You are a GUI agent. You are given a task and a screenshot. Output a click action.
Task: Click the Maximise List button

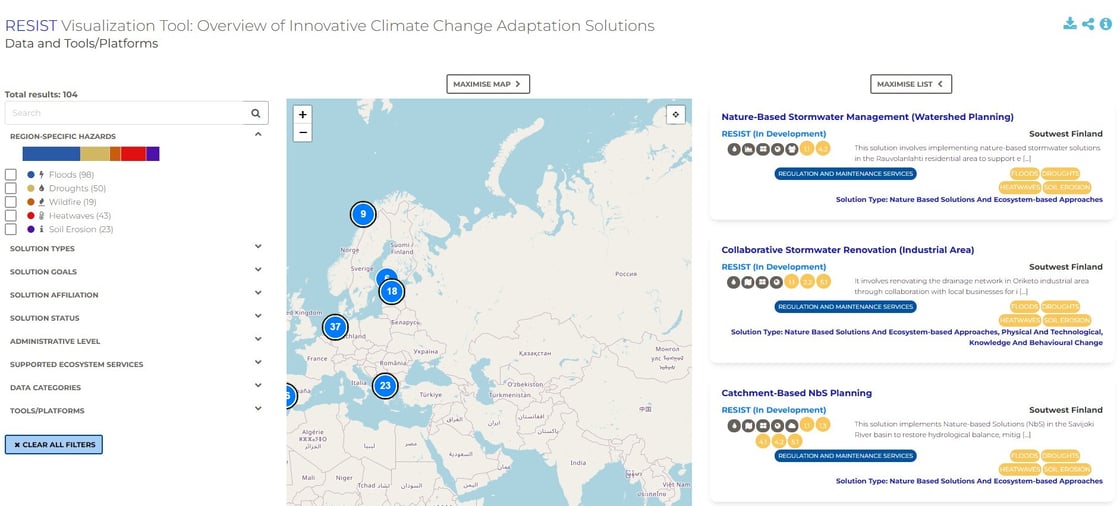point(911,84)
